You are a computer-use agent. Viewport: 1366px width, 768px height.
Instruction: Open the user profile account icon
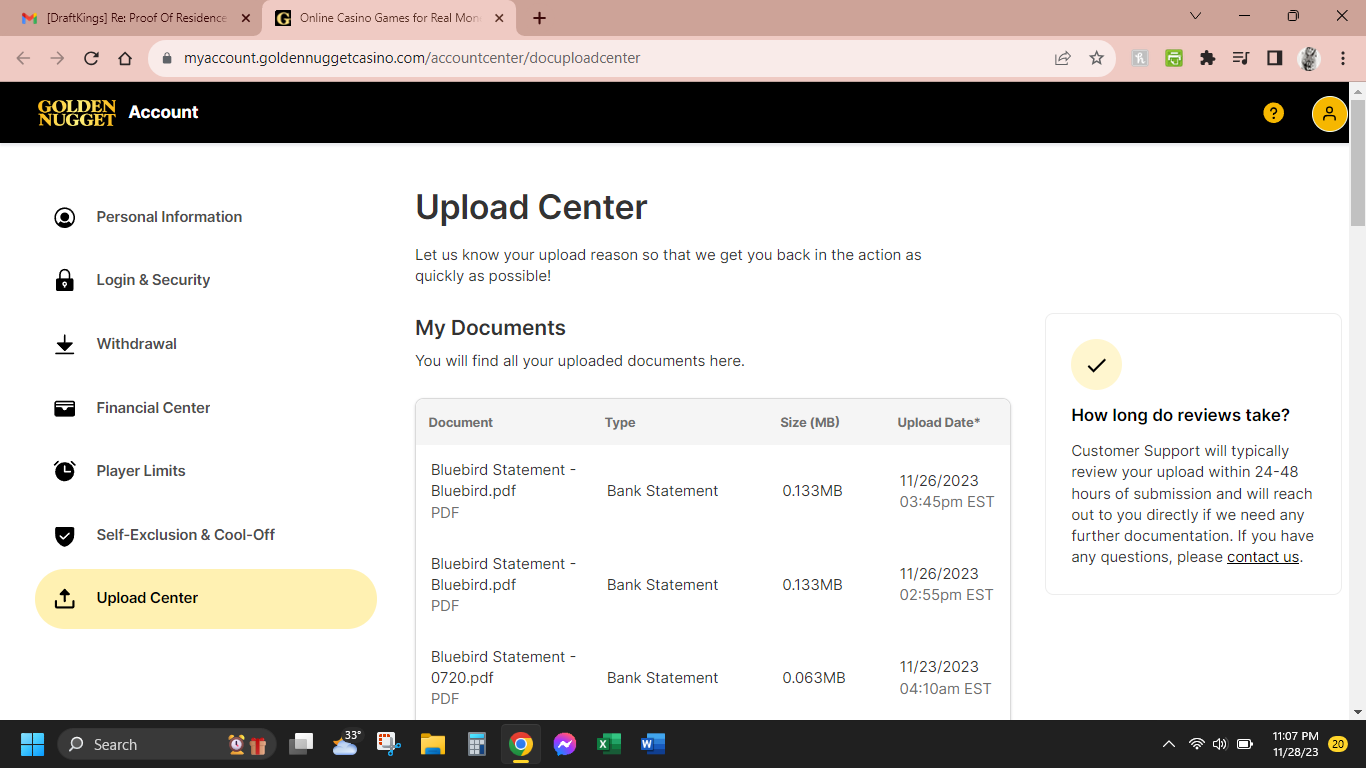click(x=1329, y=114)
